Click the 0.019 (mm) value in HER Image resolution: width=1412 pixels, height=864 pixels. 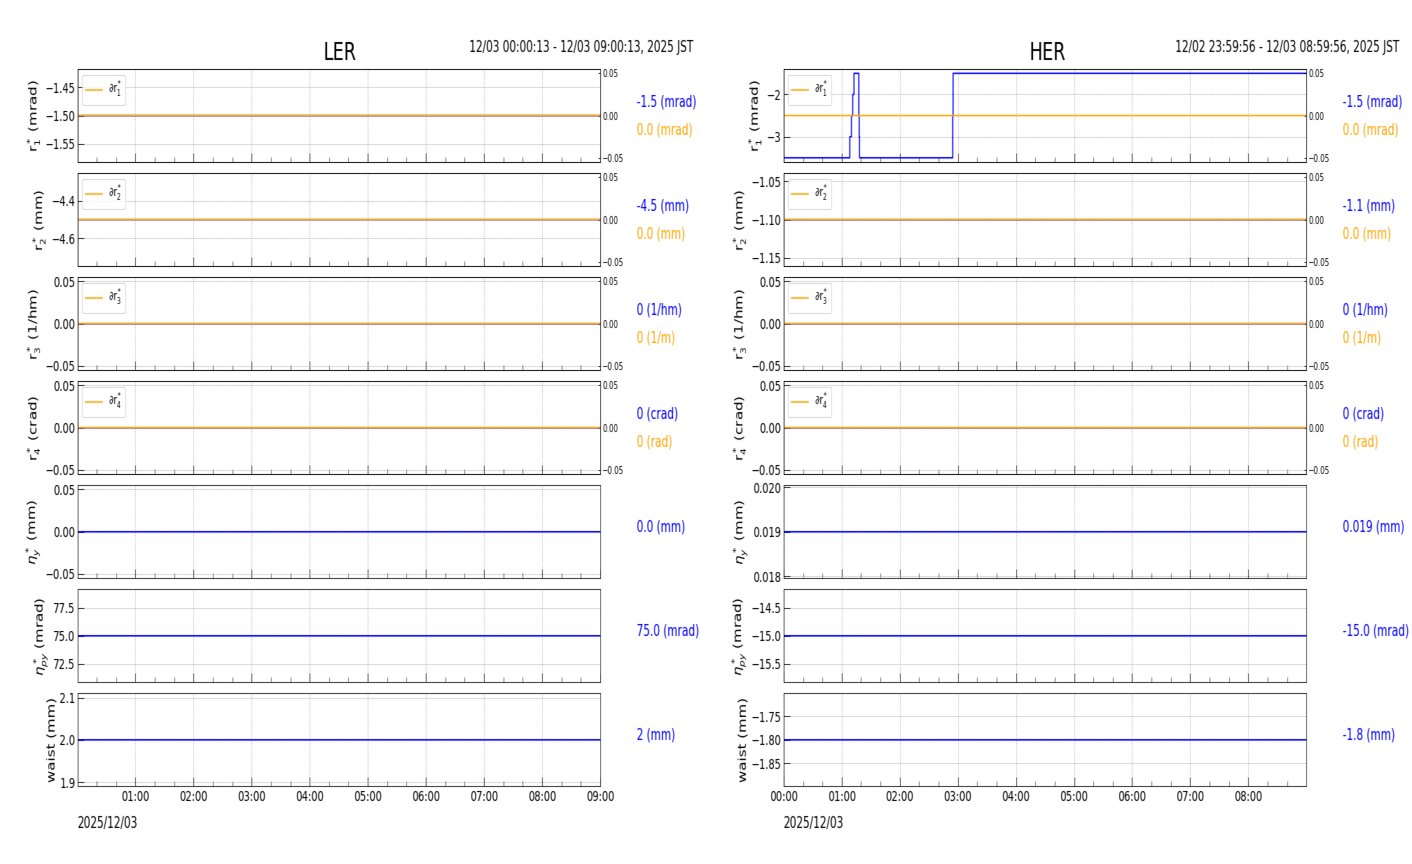(1373, 527)
